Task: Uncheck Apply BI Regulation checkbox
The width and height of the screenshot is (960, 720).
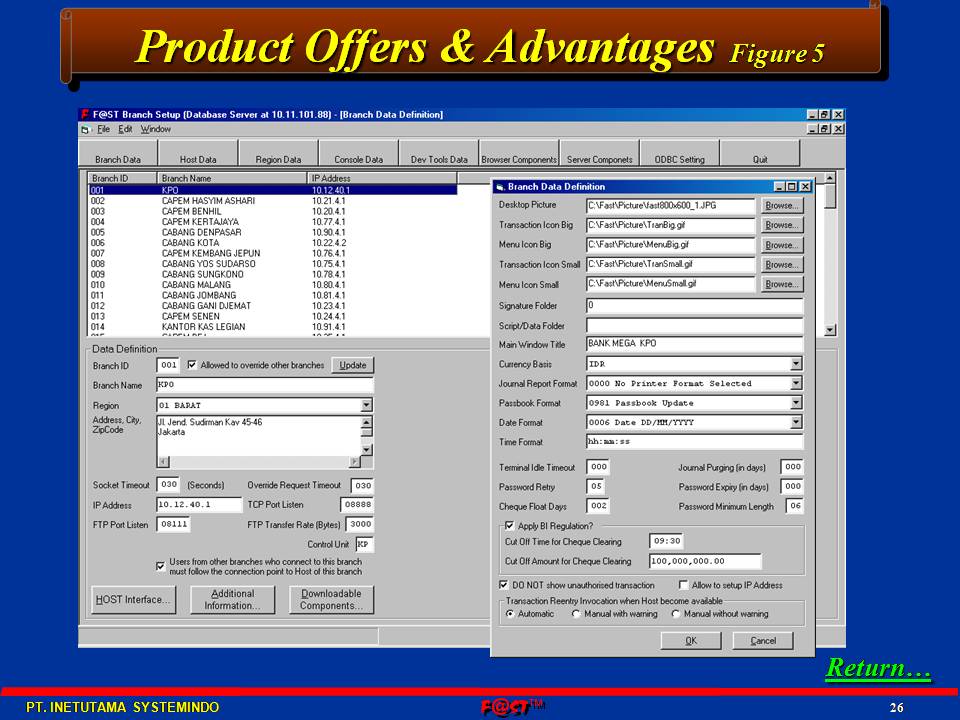Action: pyautogui.click(x=509, y=525)
